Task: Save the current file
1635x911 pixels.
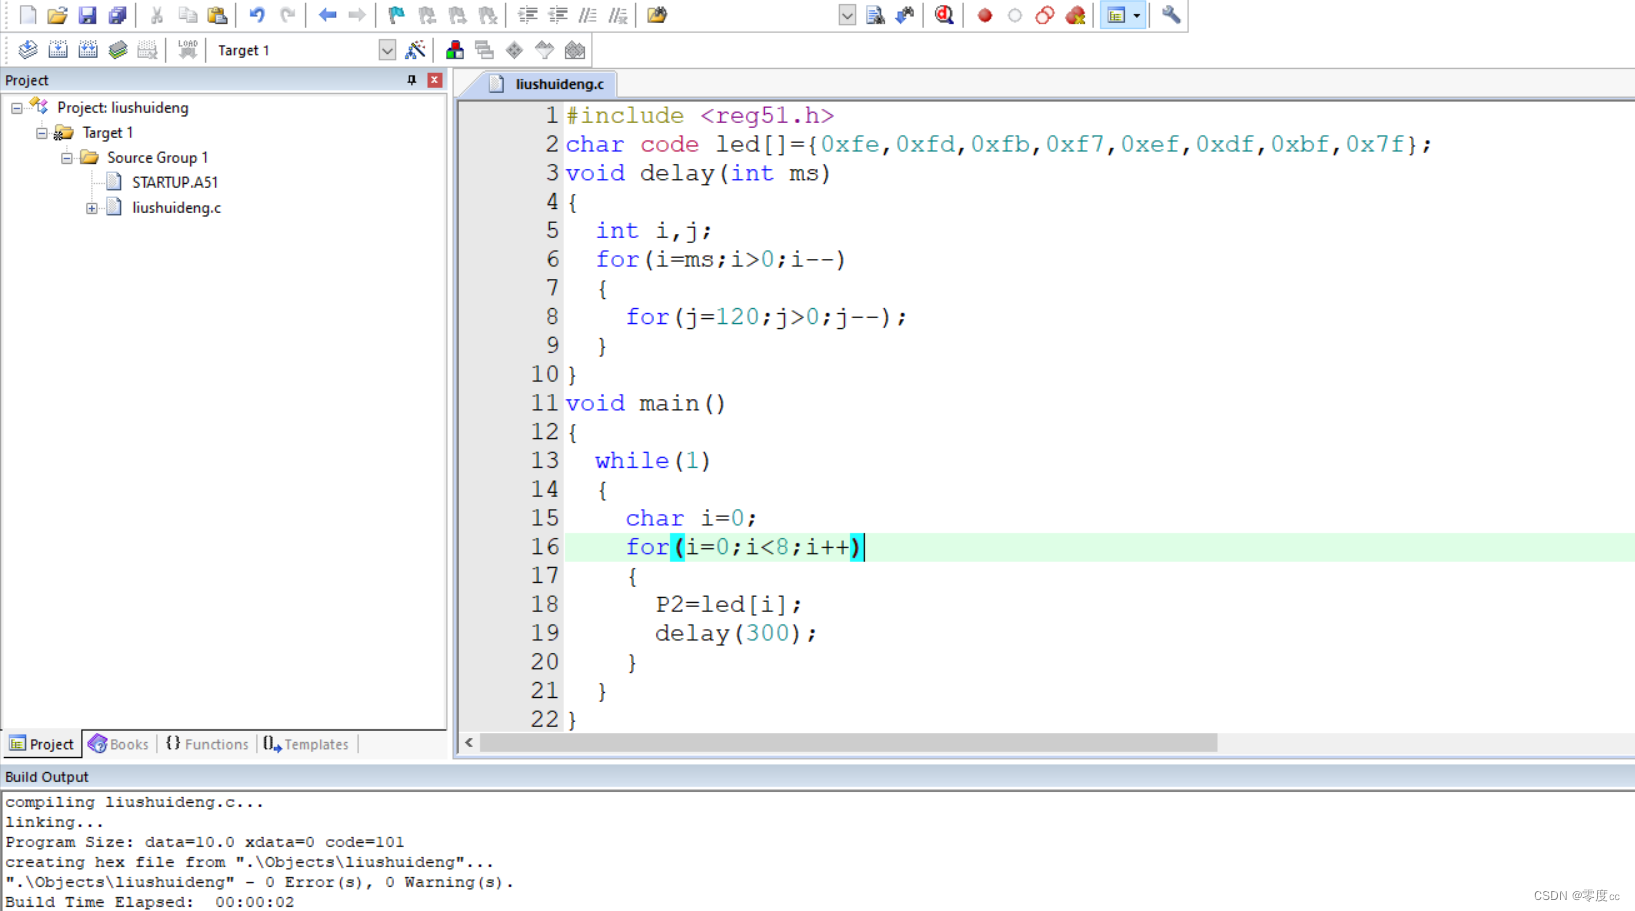Action: (x=87, y=15)
